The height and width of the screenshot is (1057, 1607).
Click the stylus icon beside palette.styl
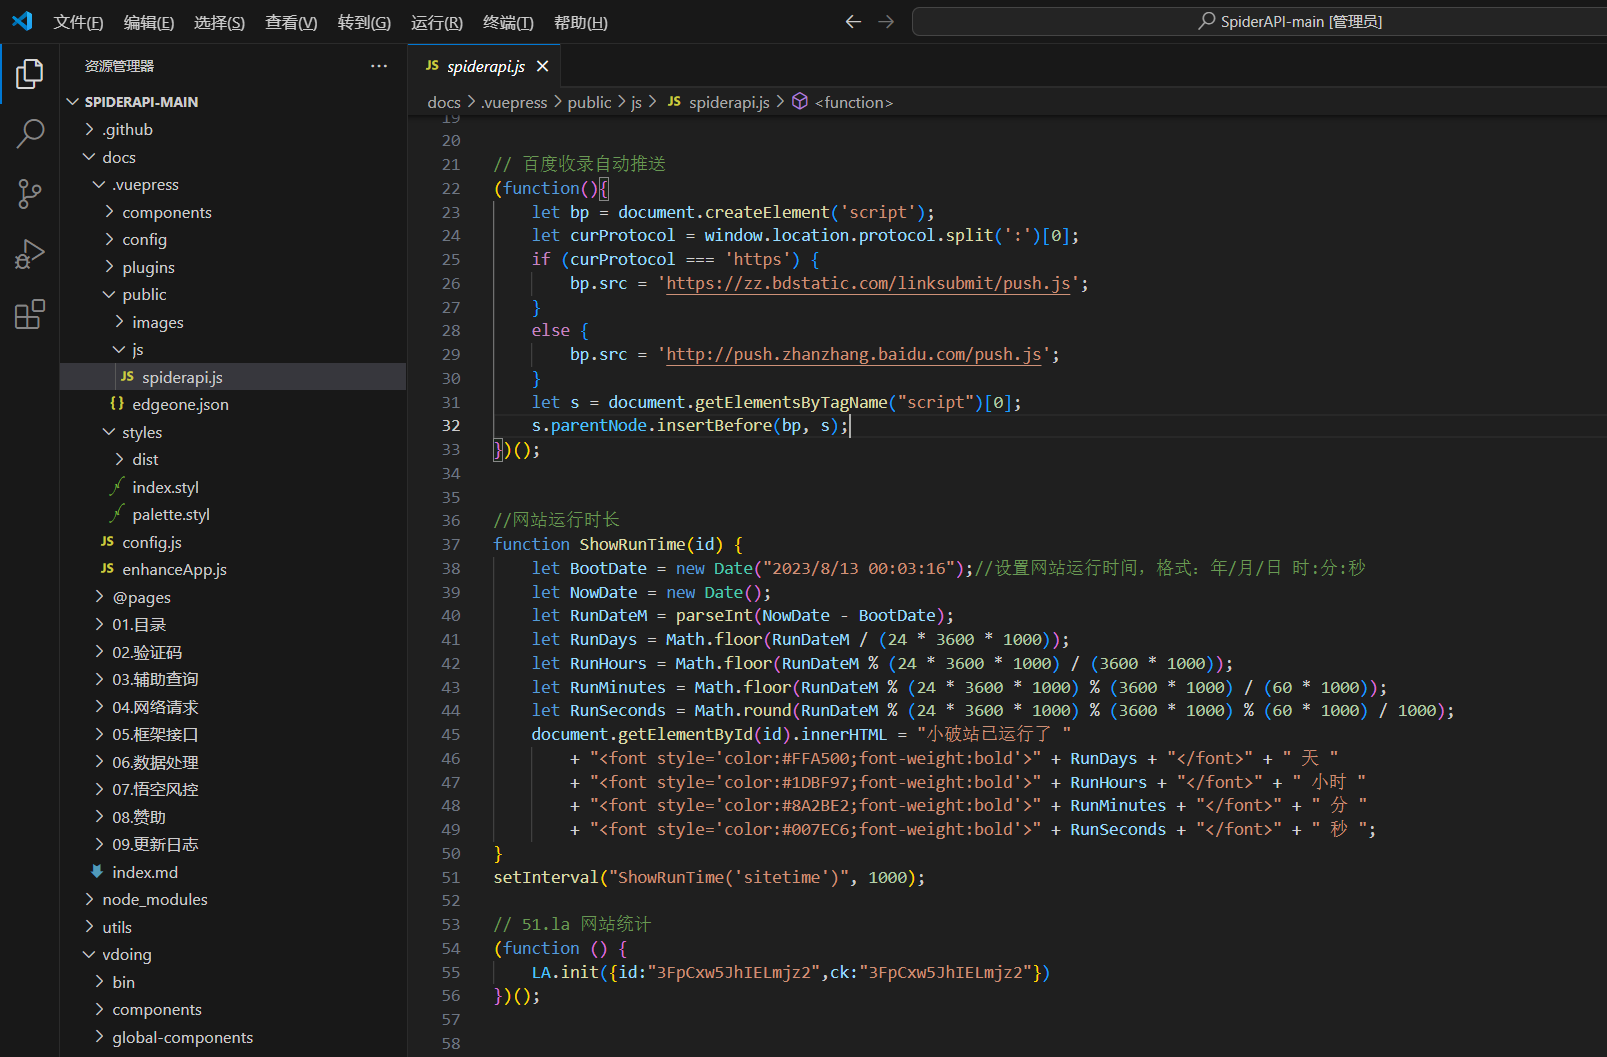(117, 514)
